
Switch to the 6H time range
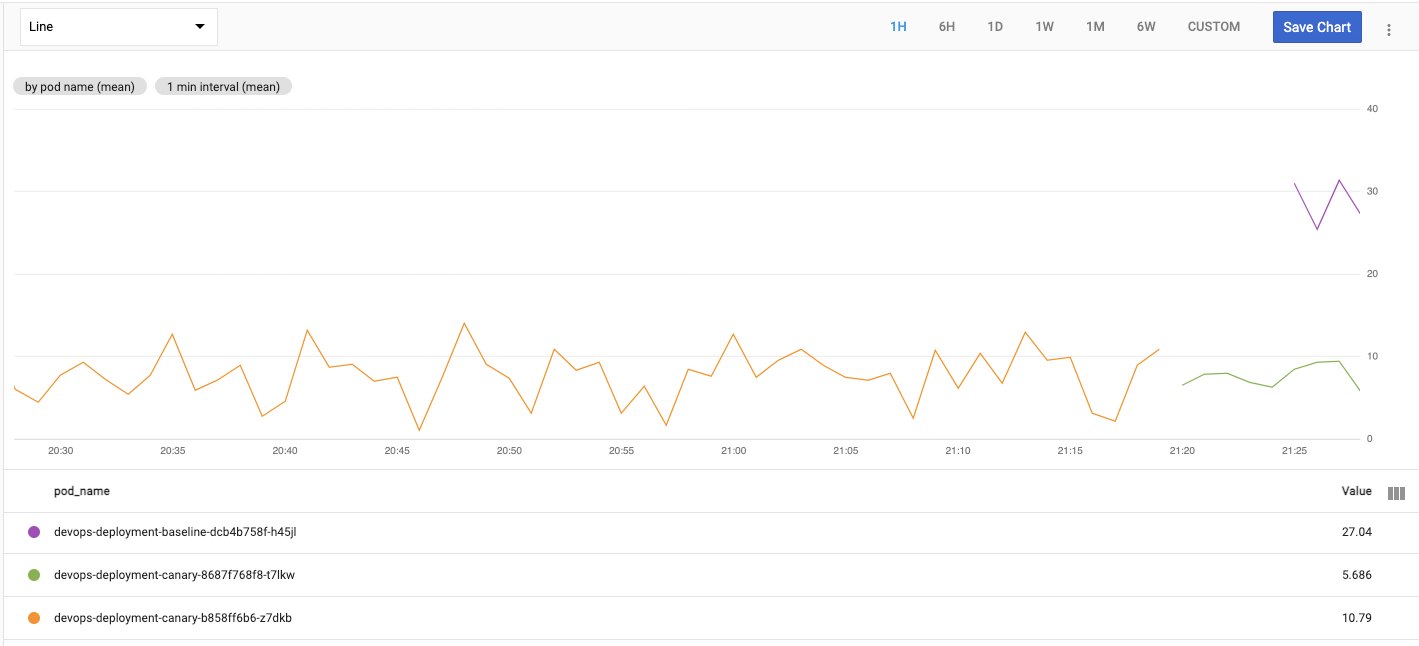946,27
